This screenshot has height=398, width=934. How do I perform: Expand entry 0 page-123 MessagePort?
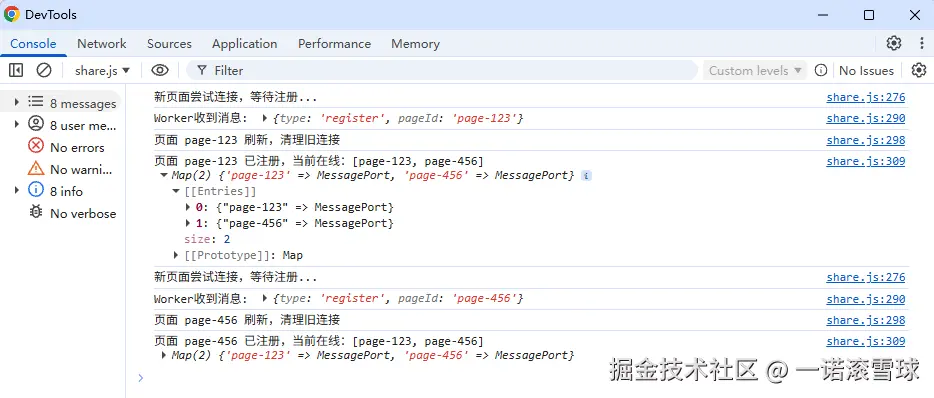189,207
